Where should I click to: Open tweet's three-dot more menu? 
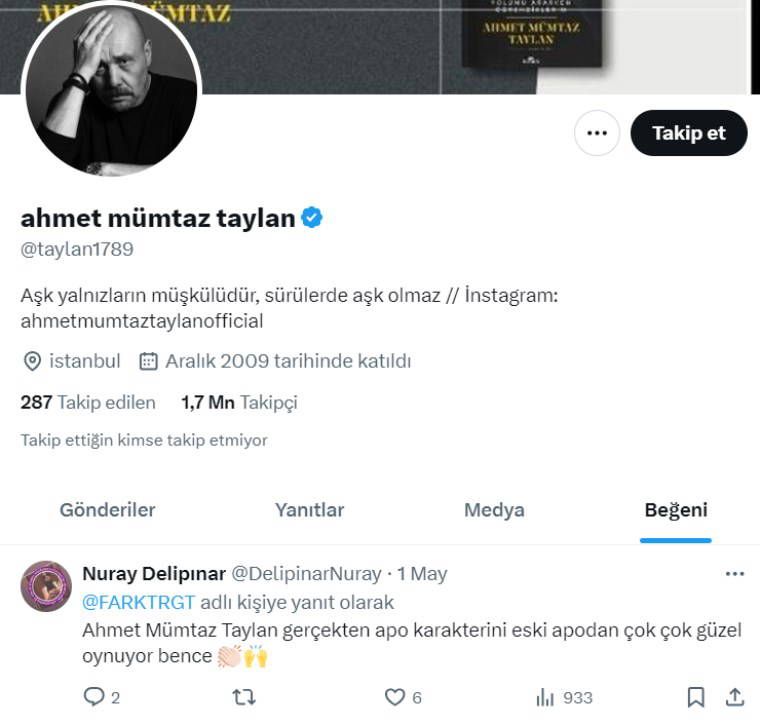735,574
